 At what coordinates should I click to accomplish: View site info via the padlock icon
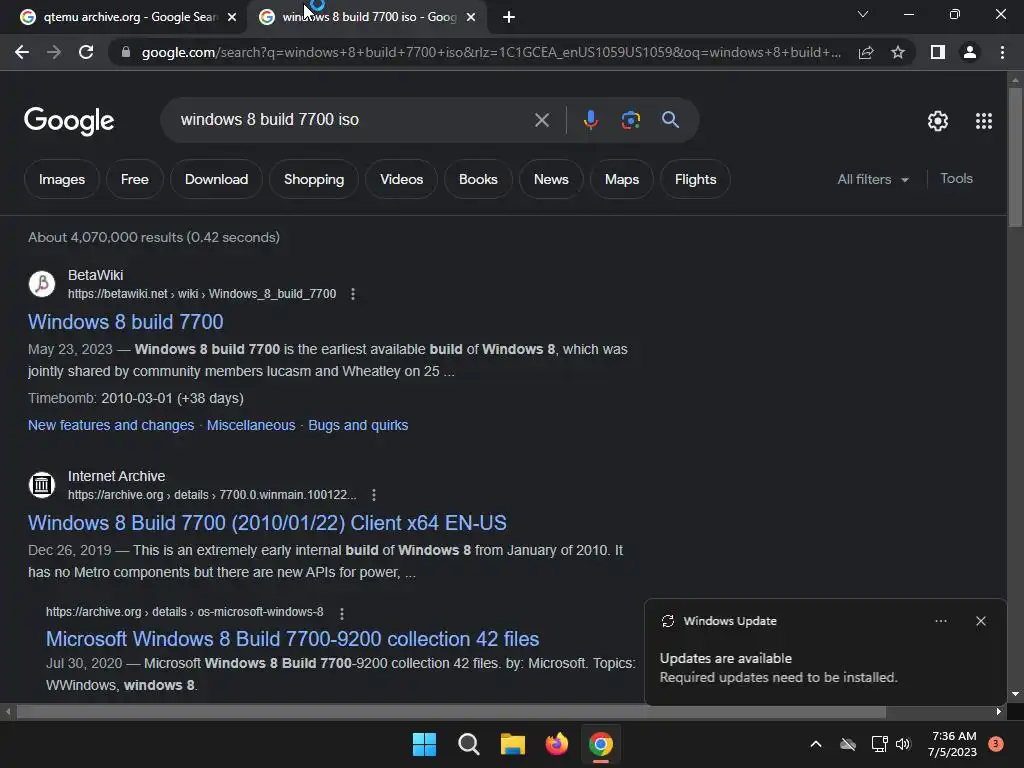[126, 52]
